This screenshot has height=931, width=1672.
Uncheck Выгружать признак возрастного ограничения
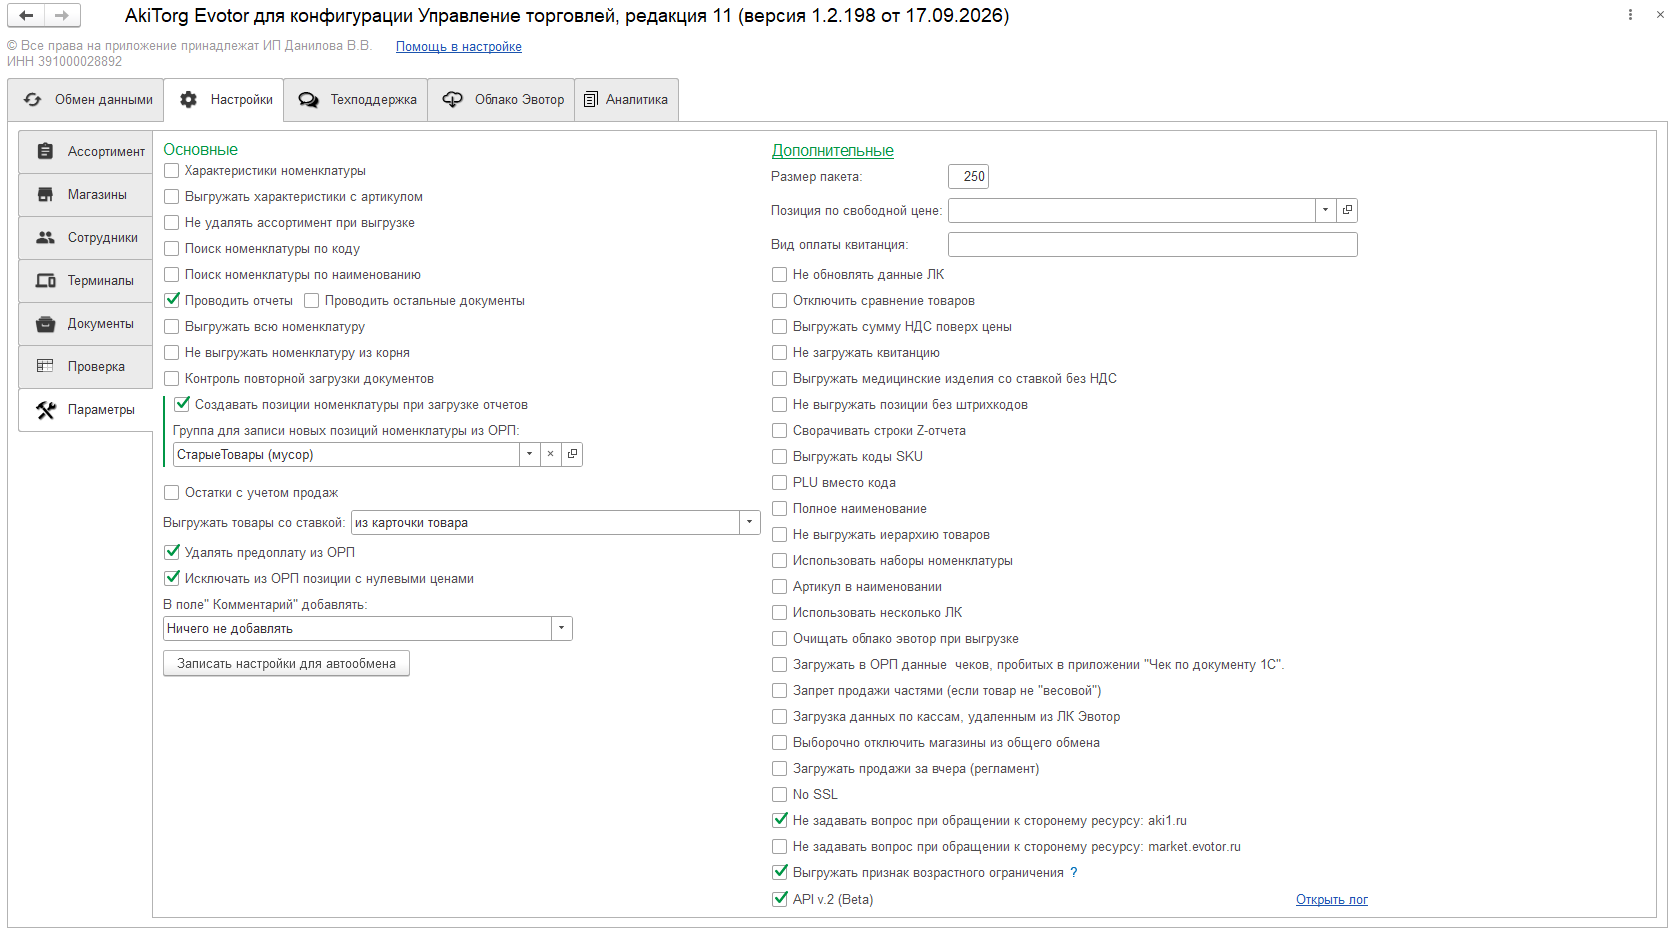coord(780,873)
